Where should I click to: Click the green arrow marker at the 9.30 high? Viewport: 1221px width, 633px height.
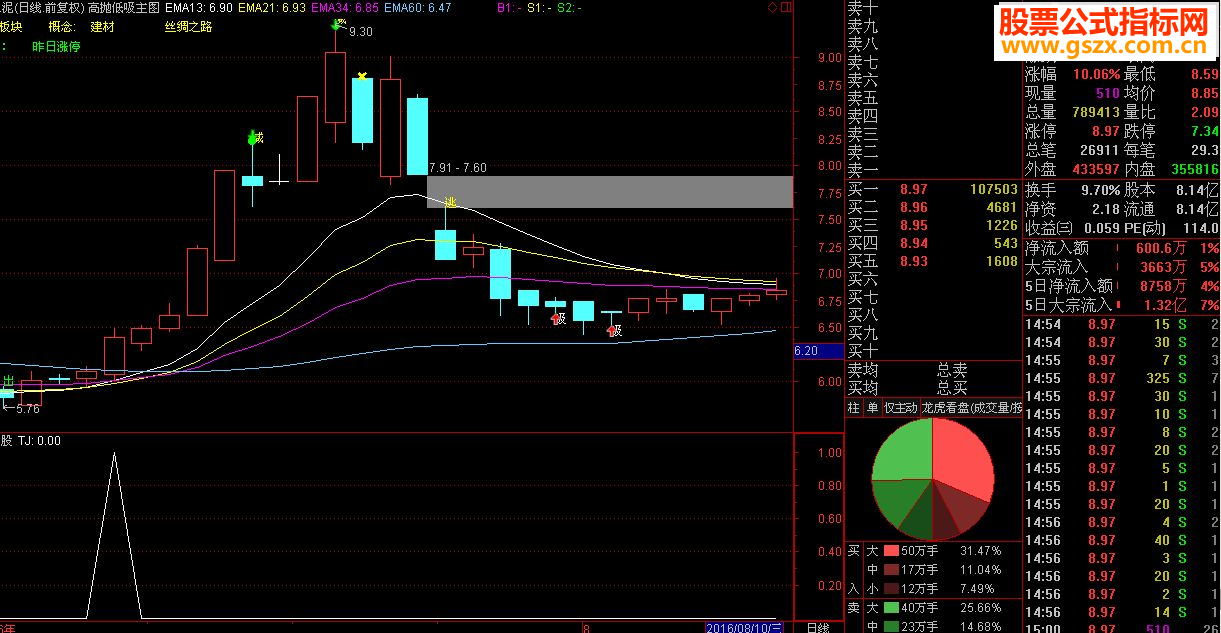tap(337, 24)
